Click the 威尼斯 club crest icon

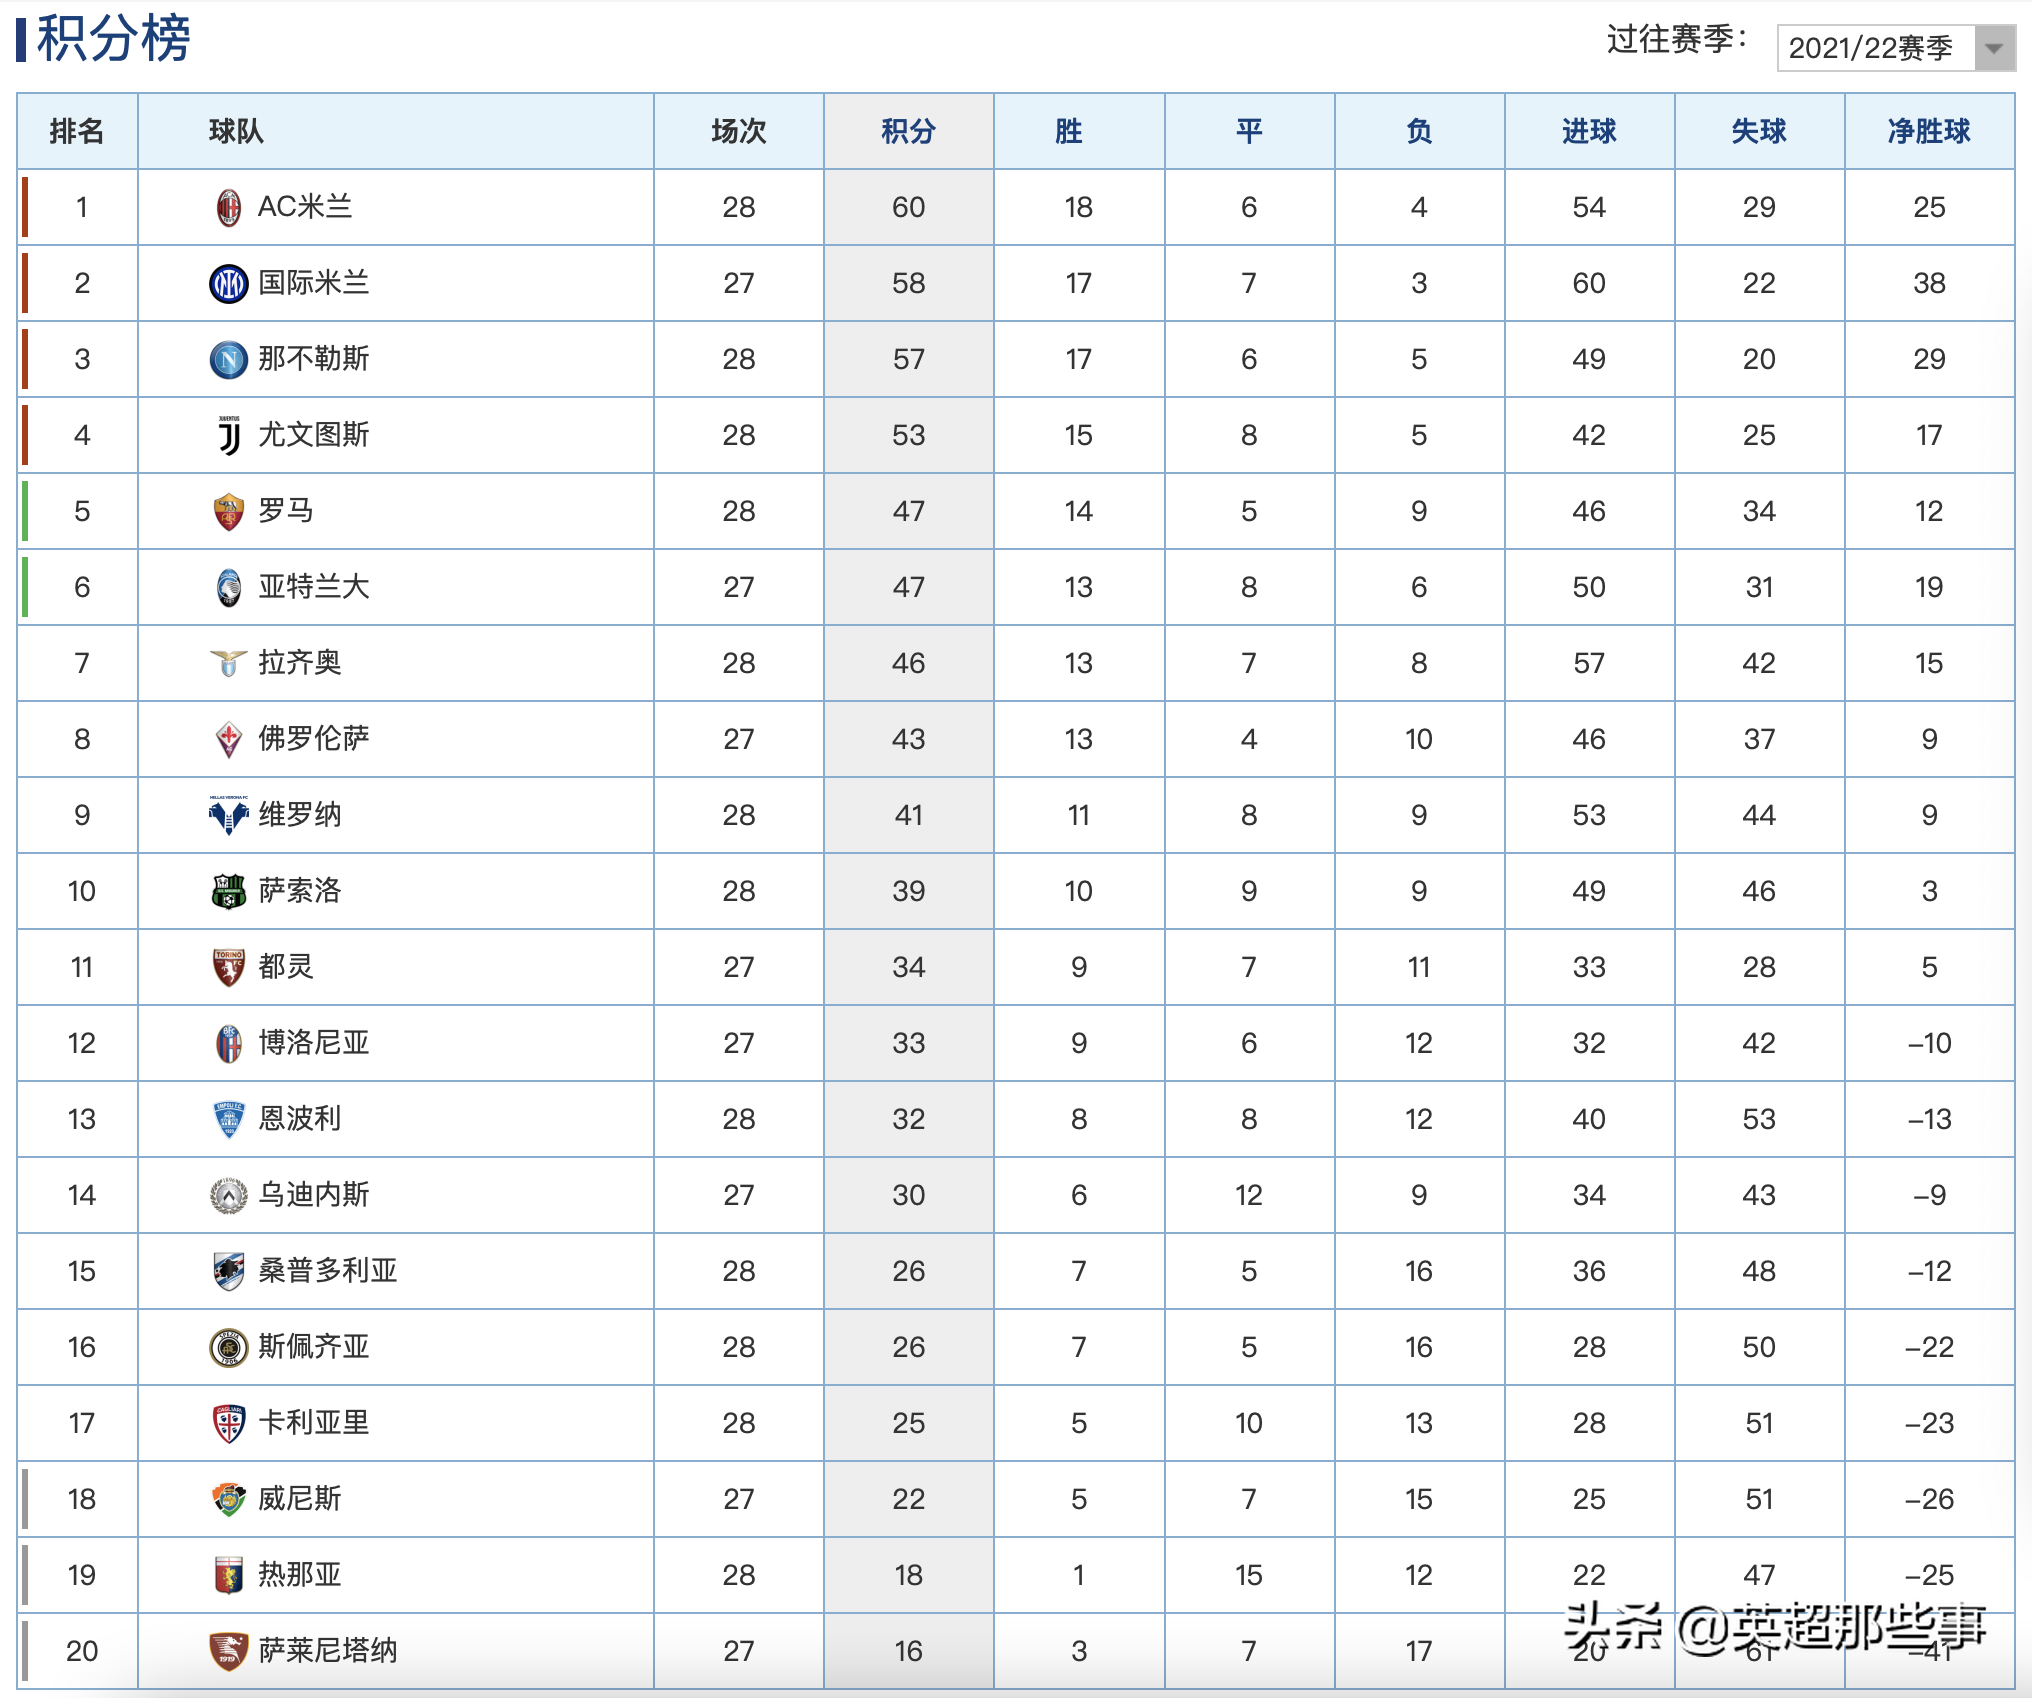coord(229,1499)
